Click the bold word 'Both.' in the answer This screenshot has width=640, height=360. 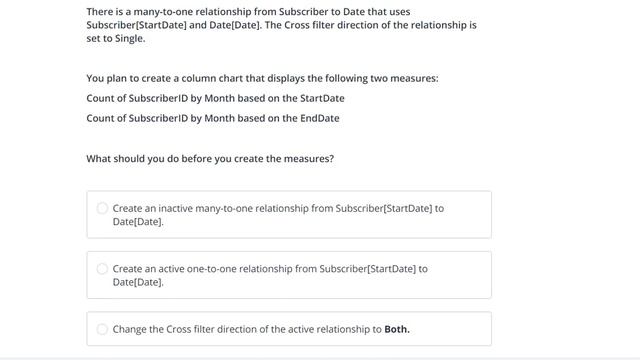397,329
